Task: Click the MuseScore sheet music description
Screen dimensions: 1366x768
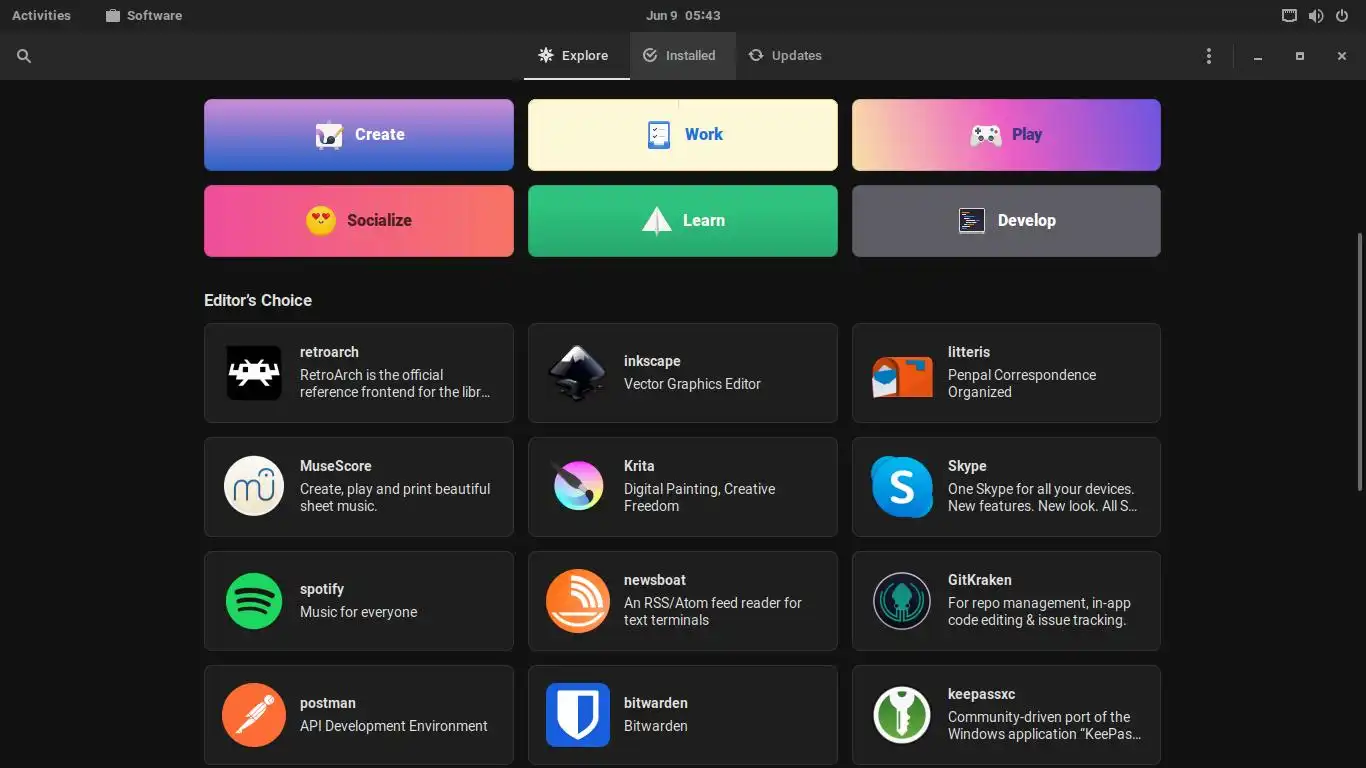Action: pyautogui.click(x=395, y=498)
